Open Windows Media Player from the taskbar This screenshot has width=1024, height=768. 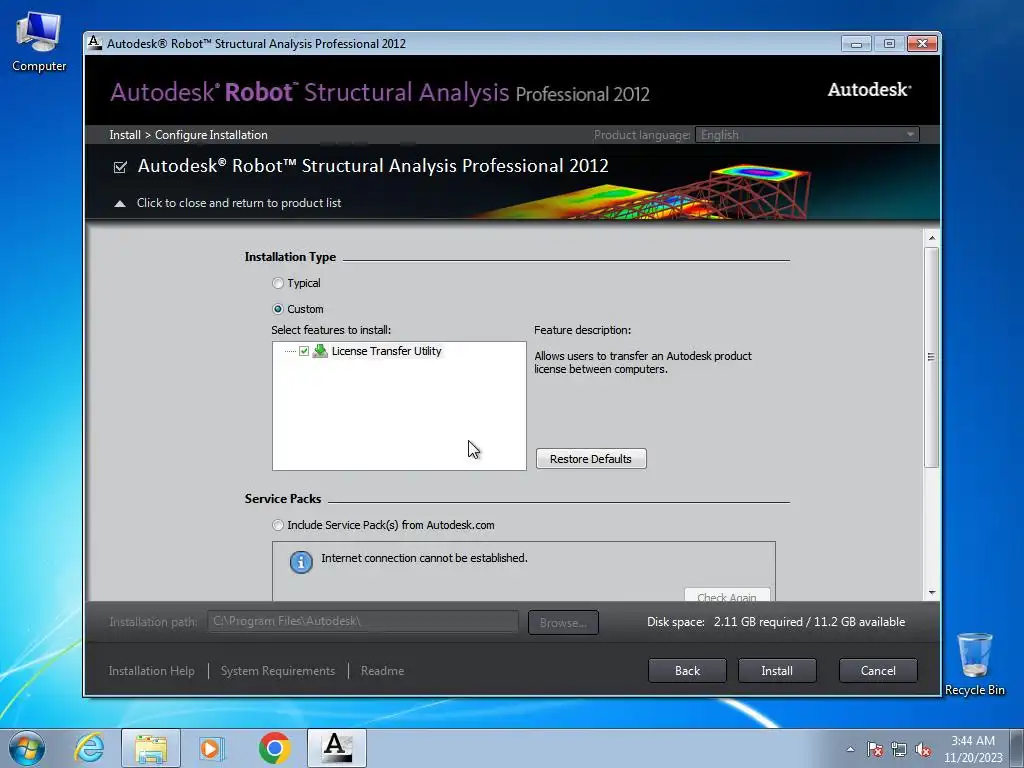[x=212, y=748]
